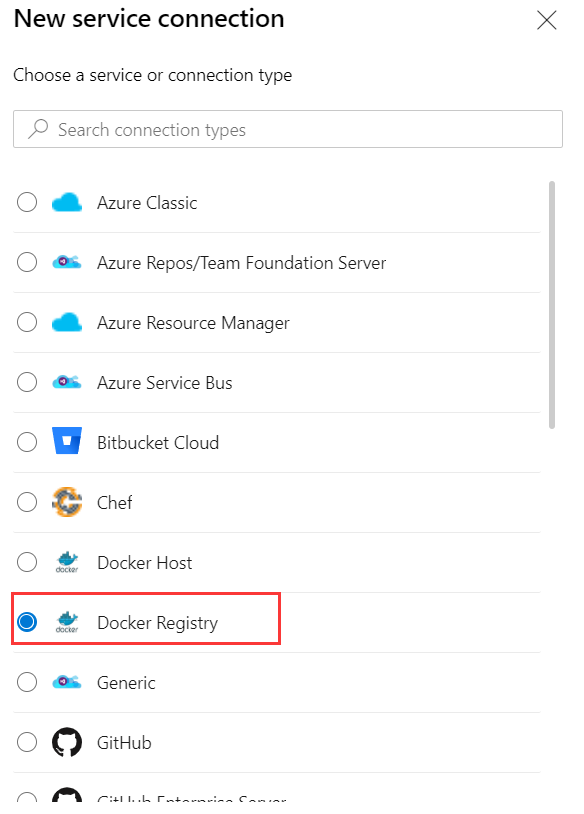
Task: Click the search magnifier icon
Action: 38,129
